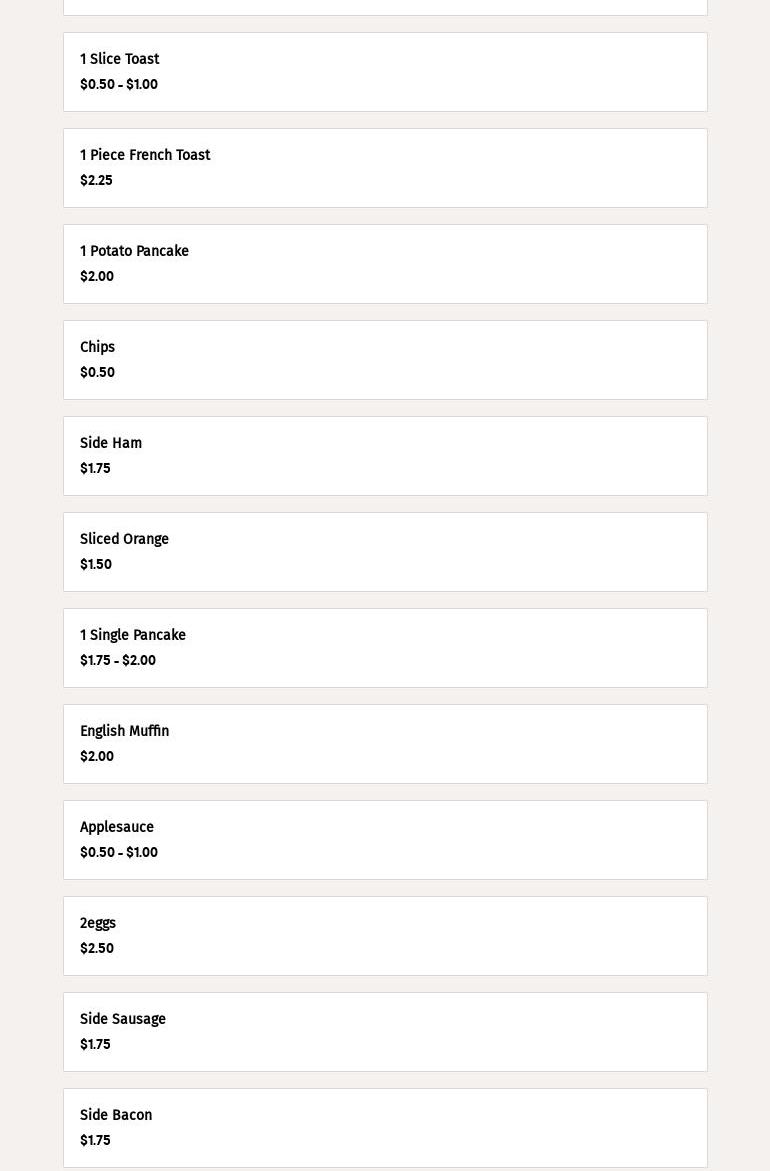Click the $0.50 – $1.00 price under Applesauce
This screenshot has height=1171, width=770.
pos(119,853)
